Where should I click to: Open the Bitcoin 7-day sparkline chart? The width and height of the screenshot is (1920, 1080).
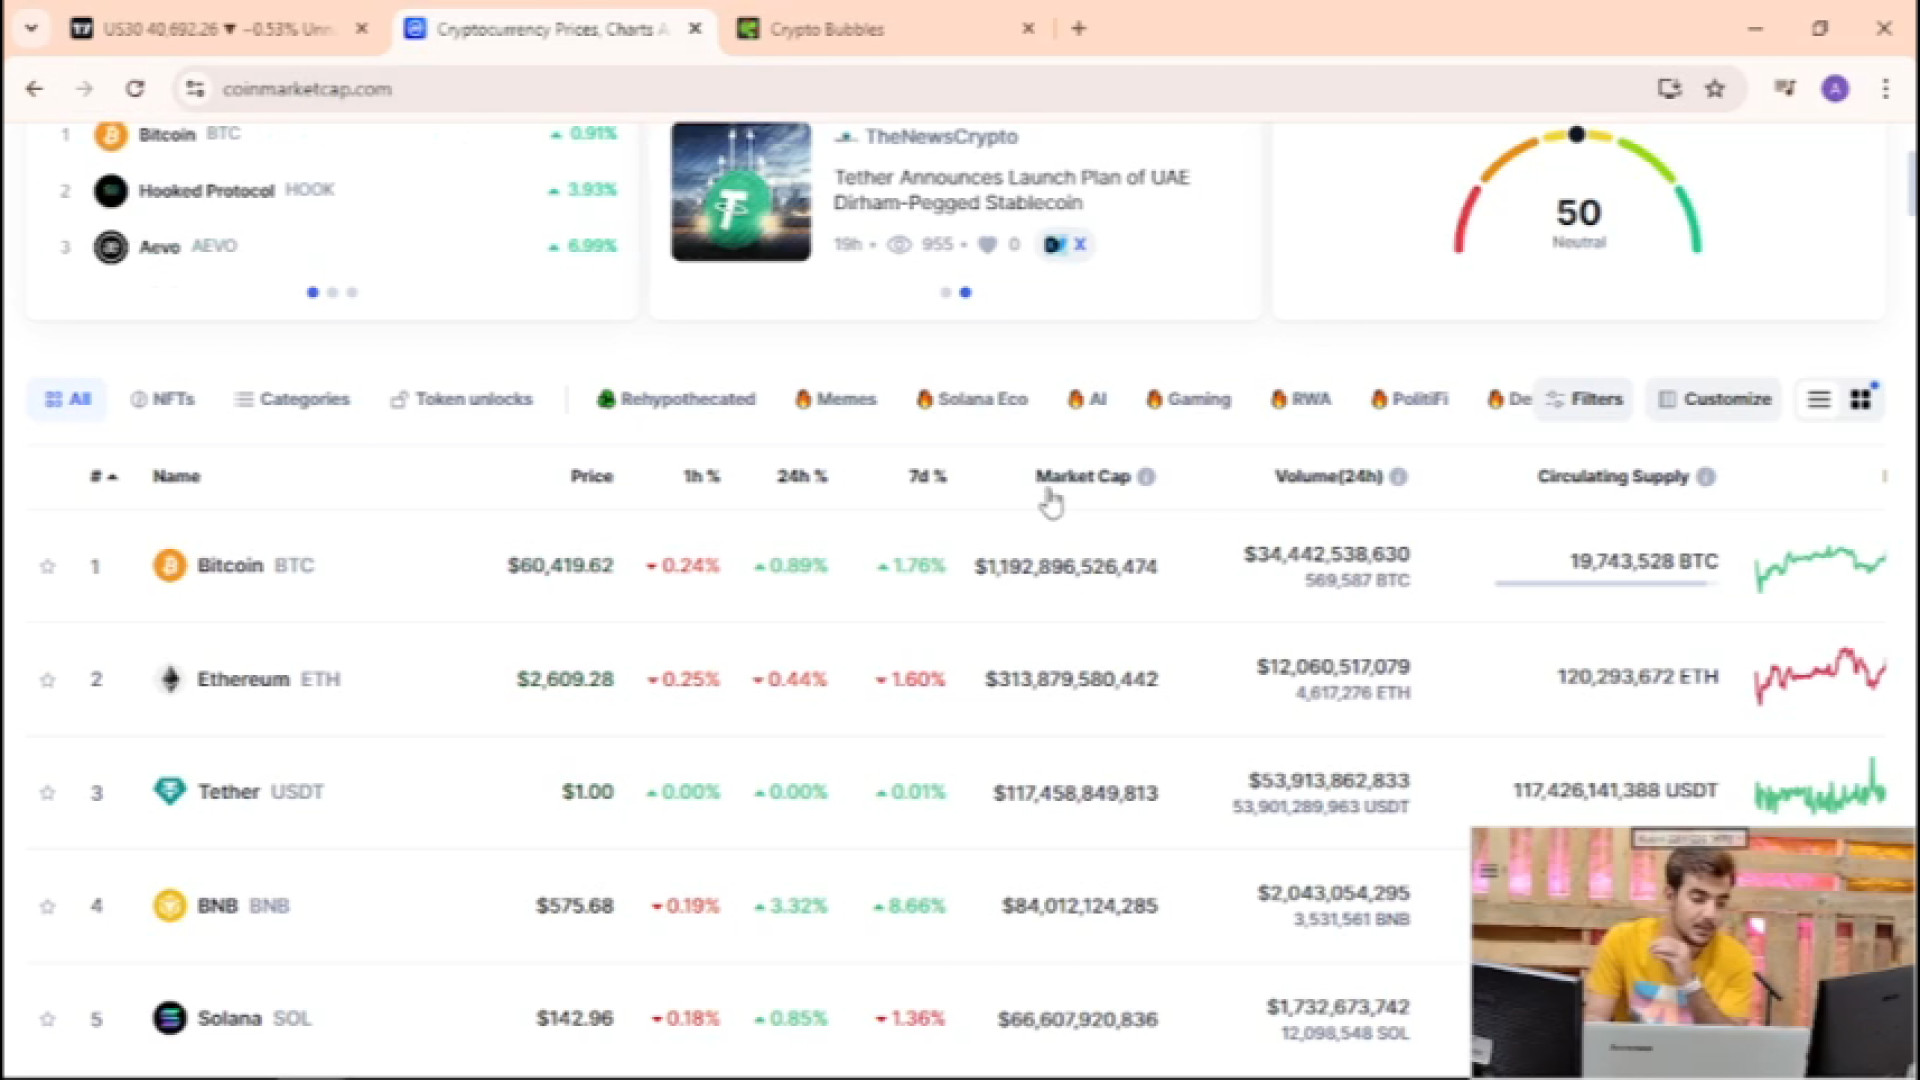[1820, 567]
